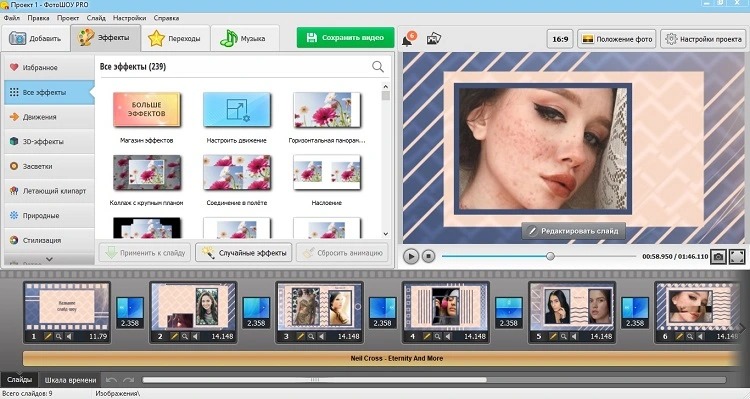
Task: Switch to the Музыка tab
Action: (x=244, y=38)
